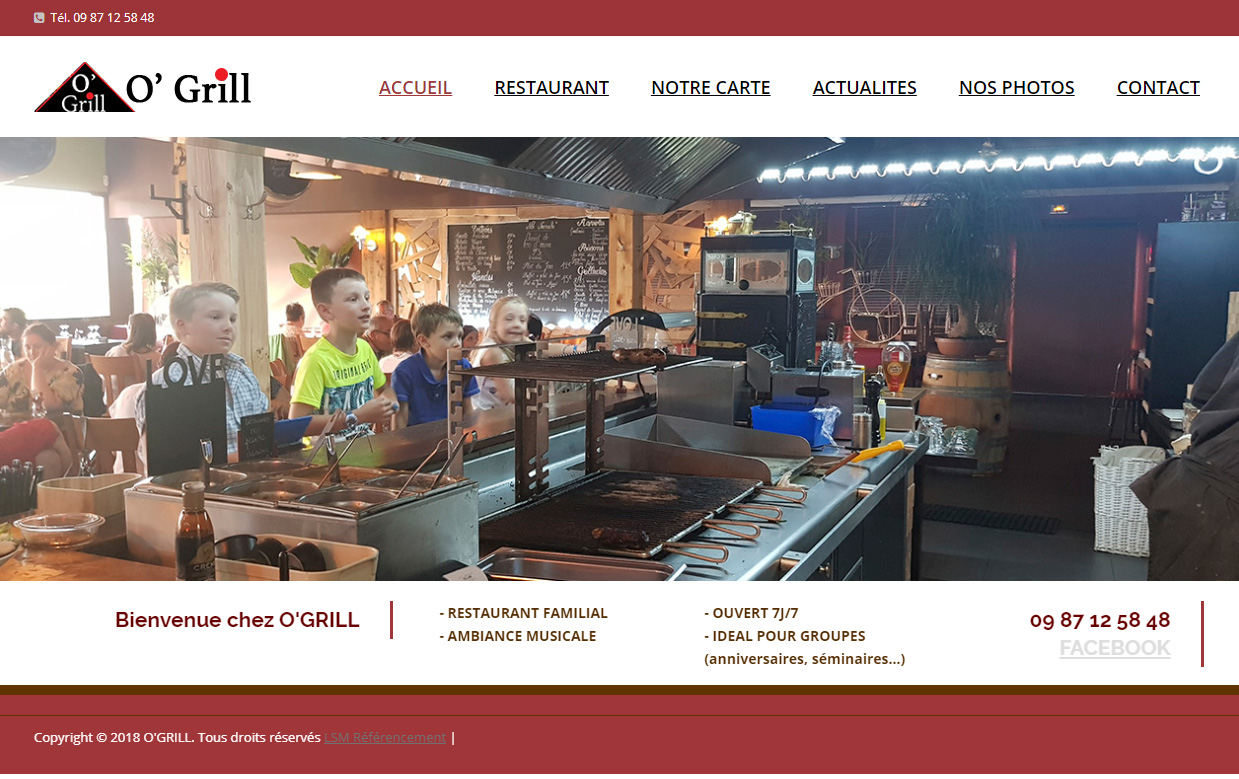1239x779 pixels.
Task: Click the O' Grill logo
Action: tap(143, 88)
